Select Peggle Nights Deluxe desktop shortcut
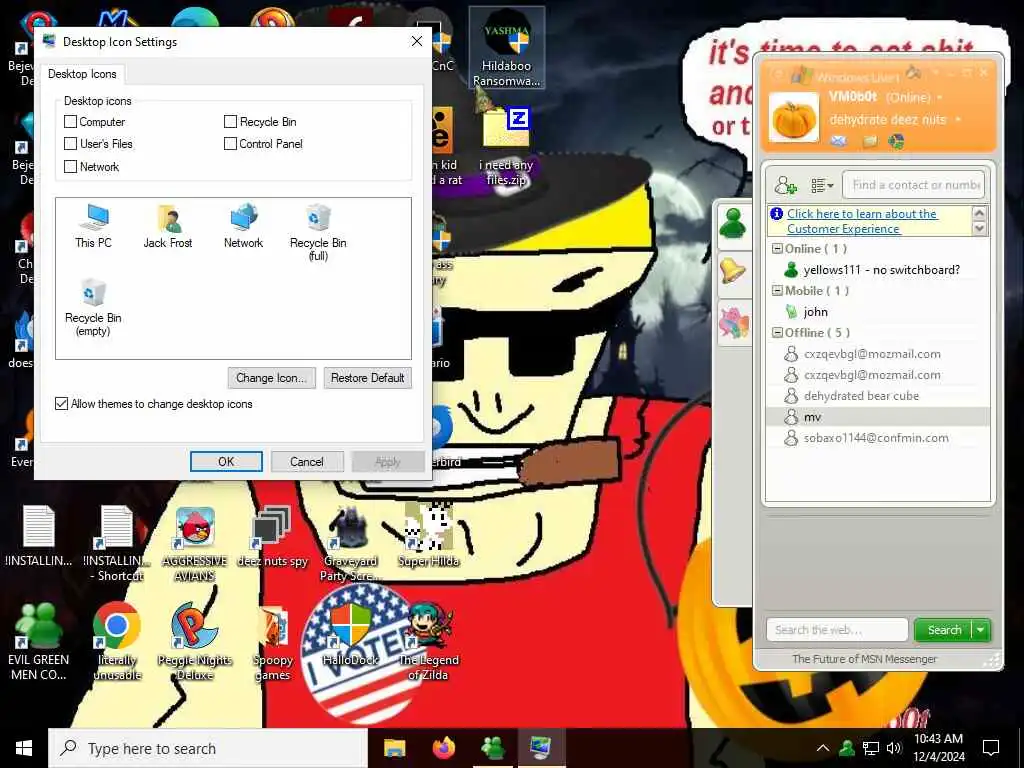The width and height of the screenshot is (1024, 768). [195, 643]
